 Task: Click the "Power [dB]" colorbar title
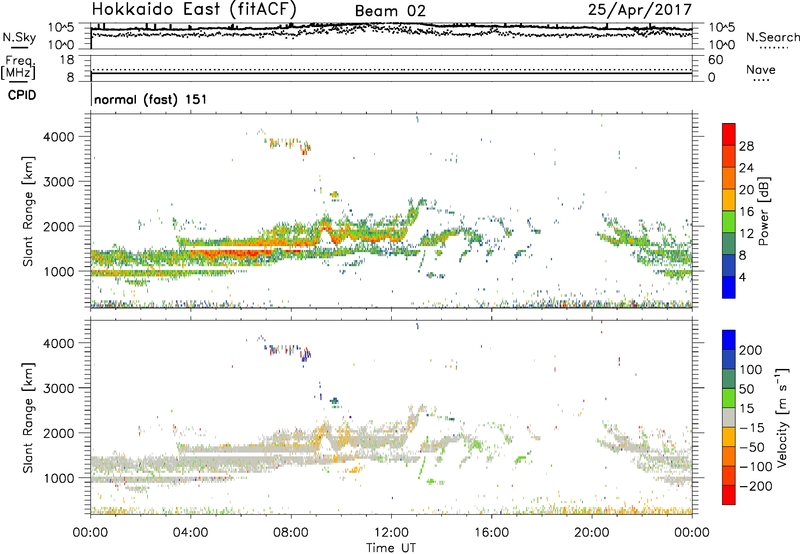764,211
